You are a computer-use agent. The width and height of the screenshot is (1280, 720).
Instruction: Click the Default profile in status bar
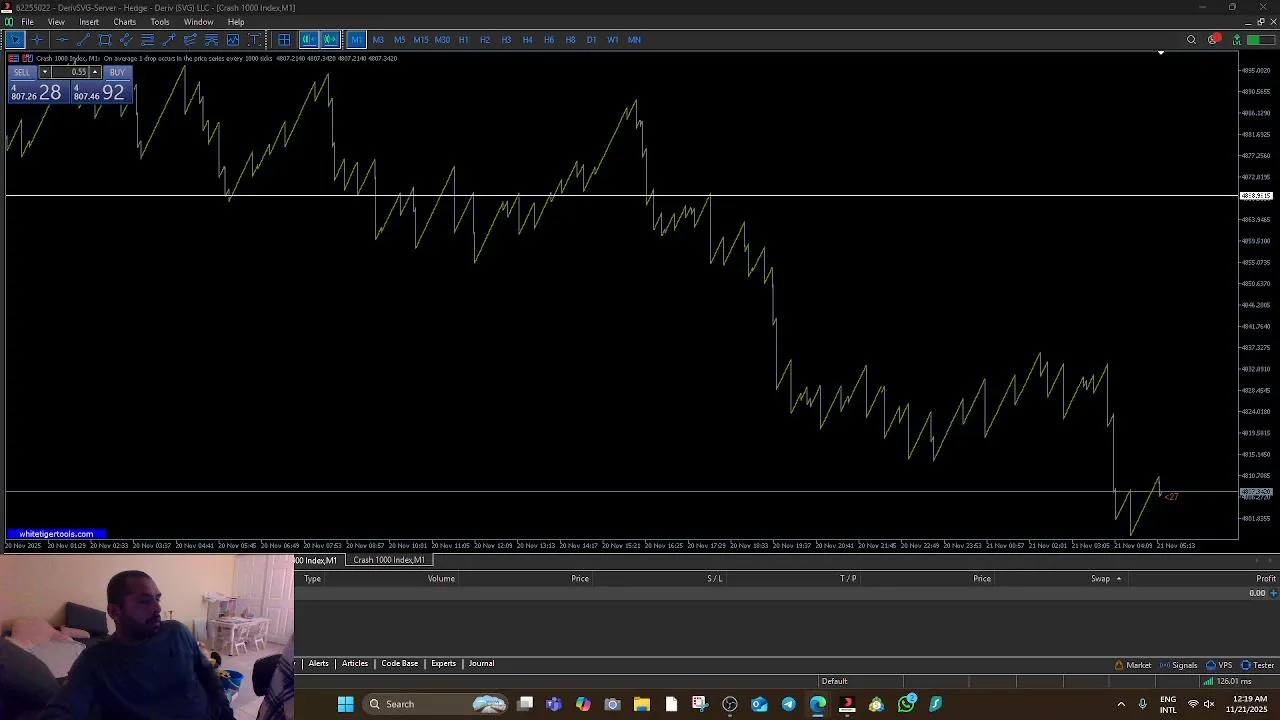pos(834,682)
